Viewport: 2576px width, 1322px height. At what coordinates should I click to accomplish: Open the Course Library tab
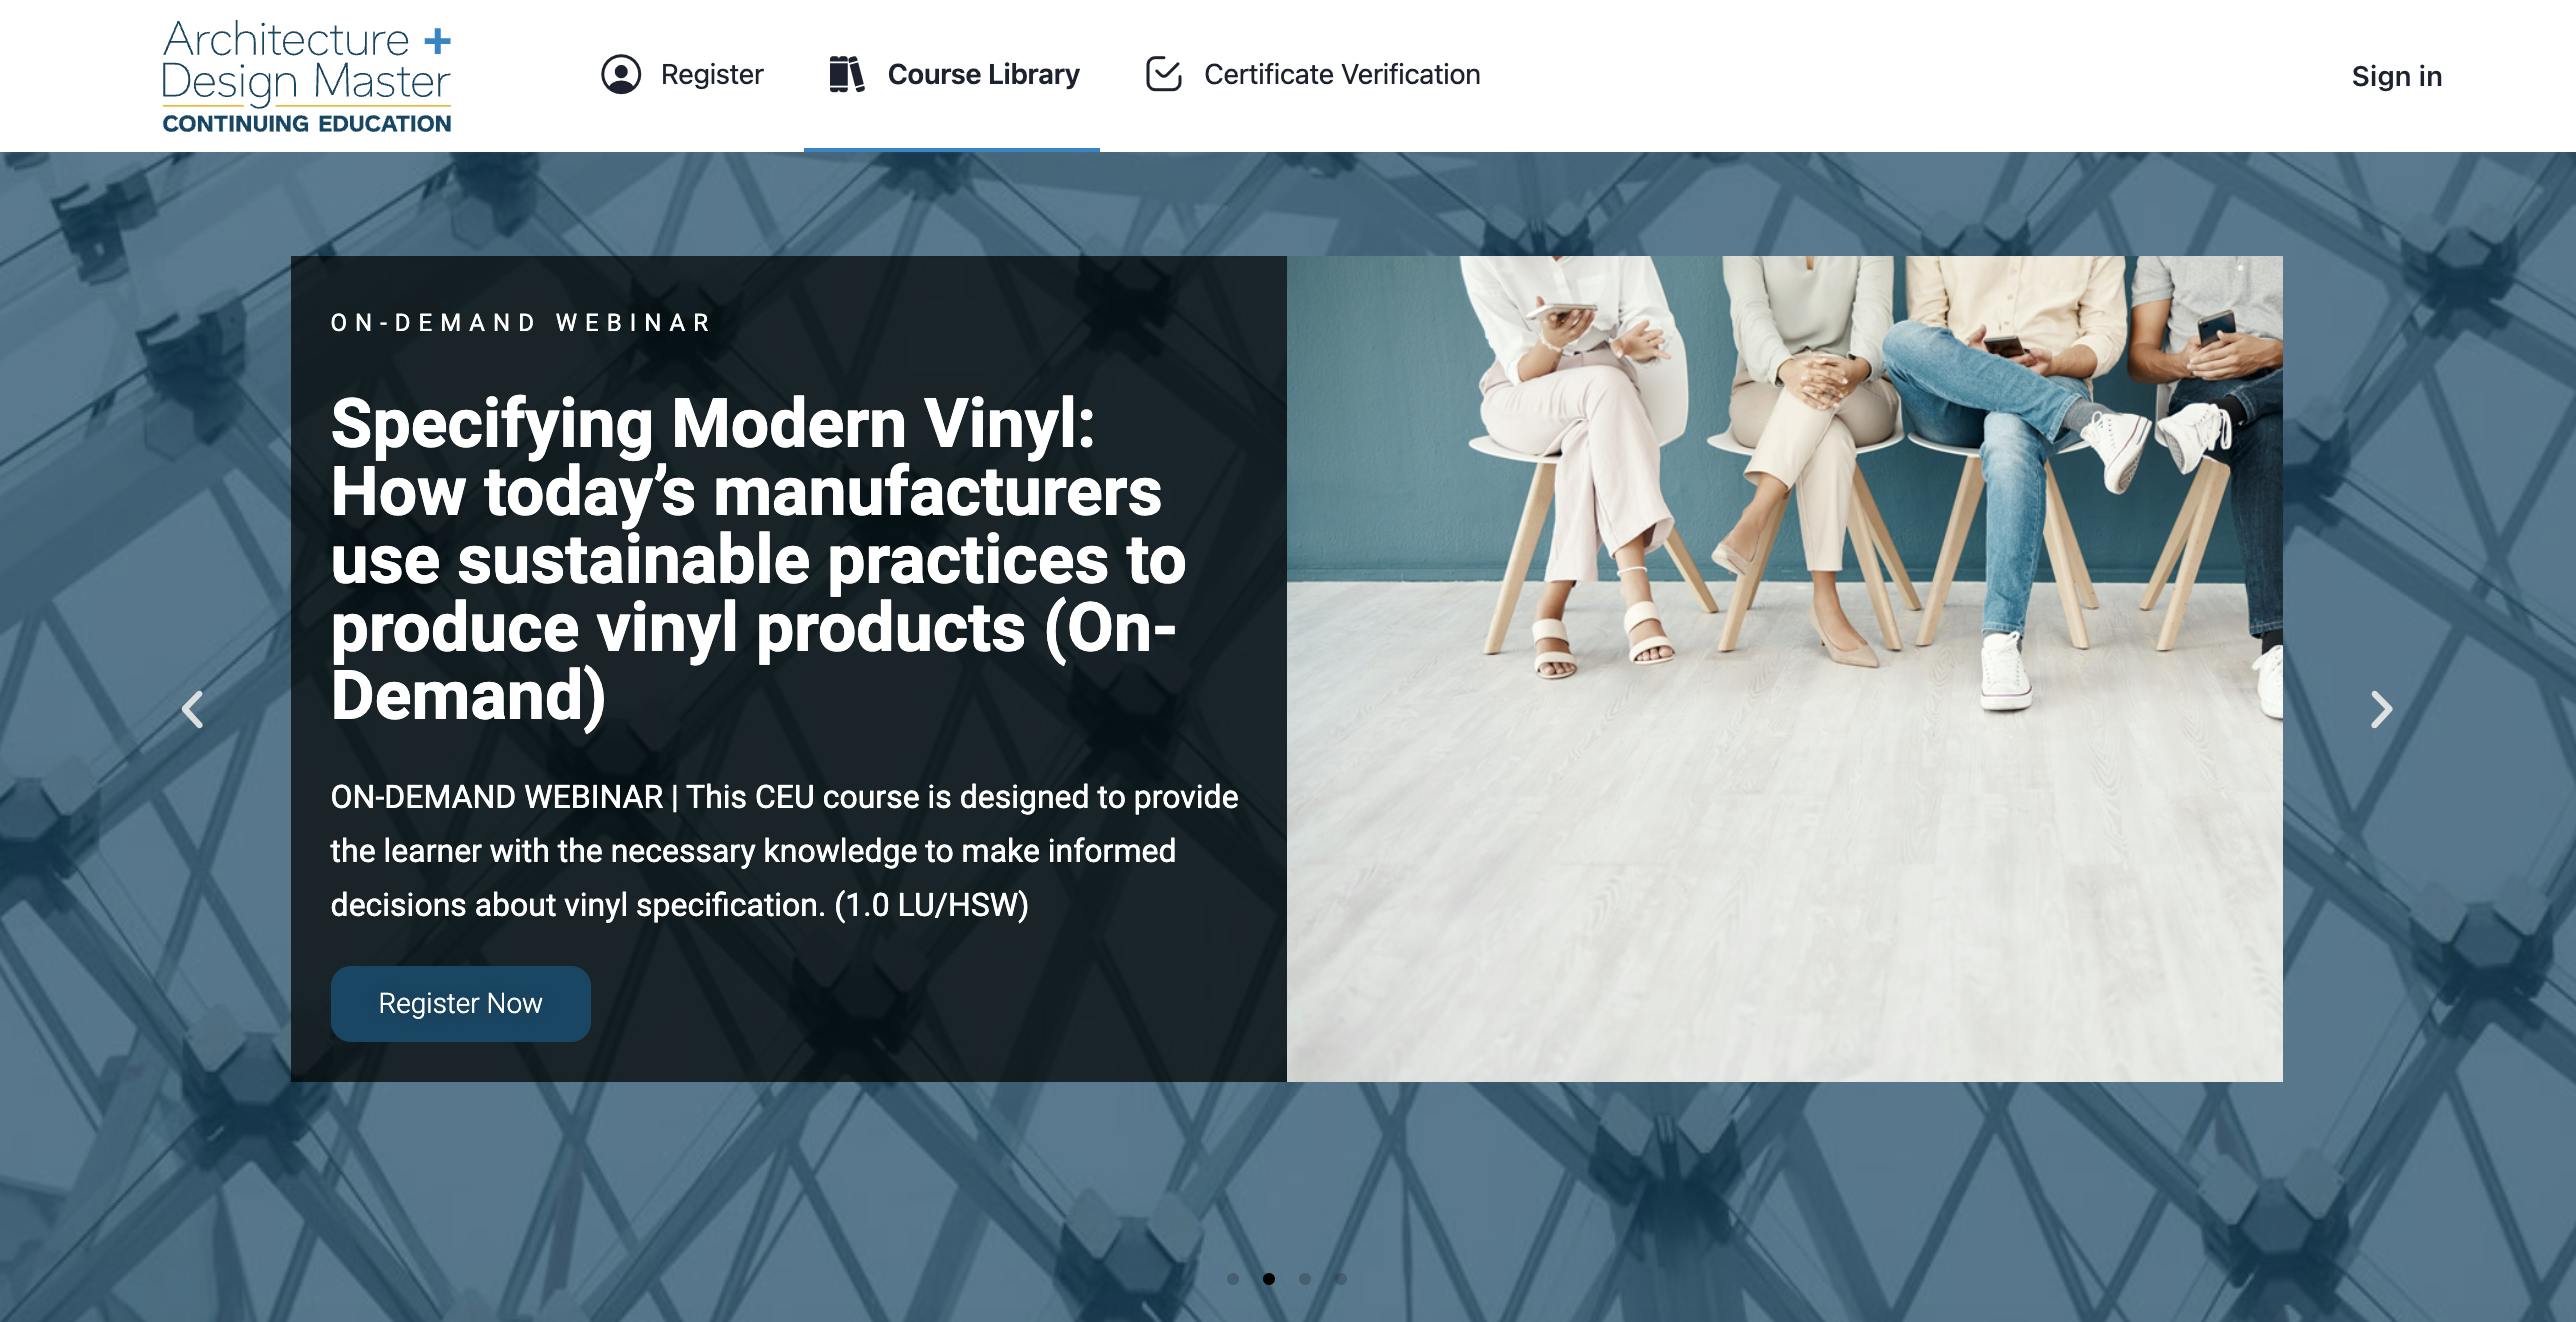click(952, 75)
